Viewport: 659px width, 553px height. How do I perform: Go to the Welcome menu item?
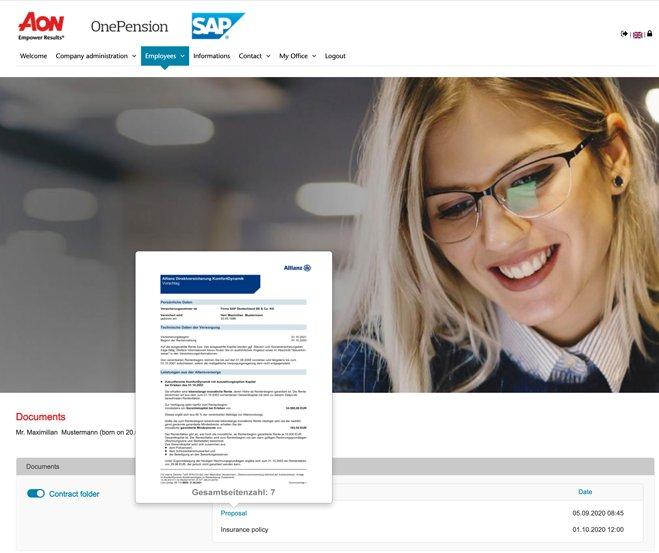pyautogui.click(x=34, y=56)
